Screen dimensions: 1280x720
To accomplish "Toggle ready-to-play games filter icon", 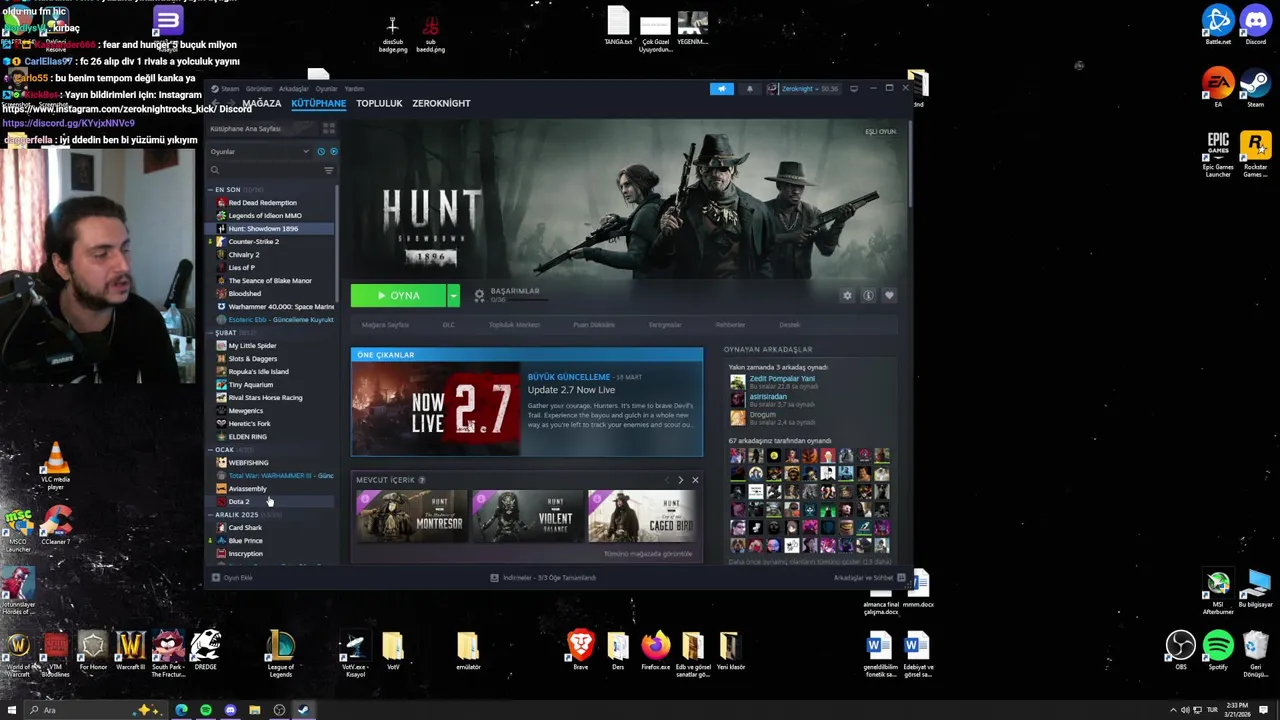I will click(333, 152).
